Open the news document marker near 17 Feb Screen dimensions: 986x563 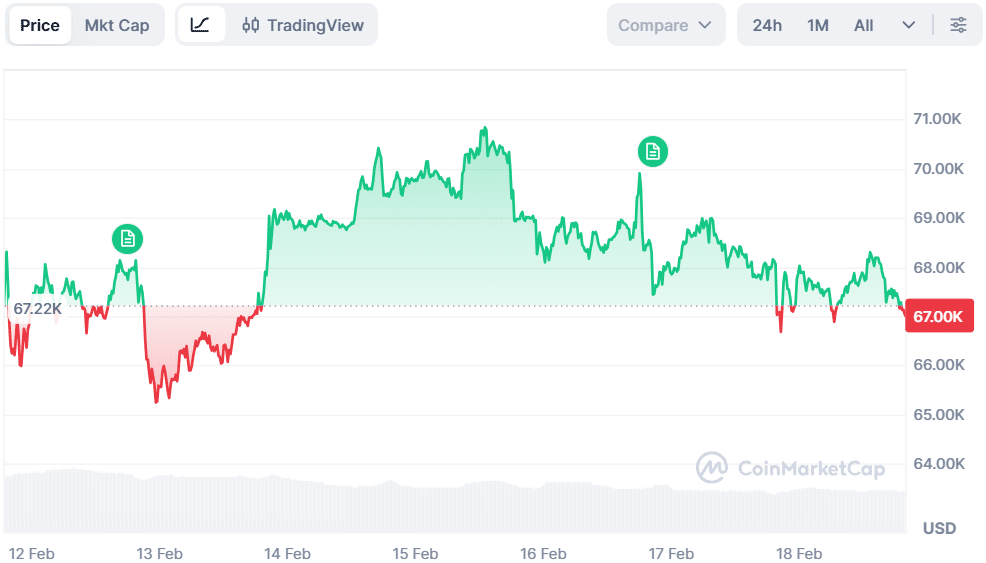tap(652, 151)
